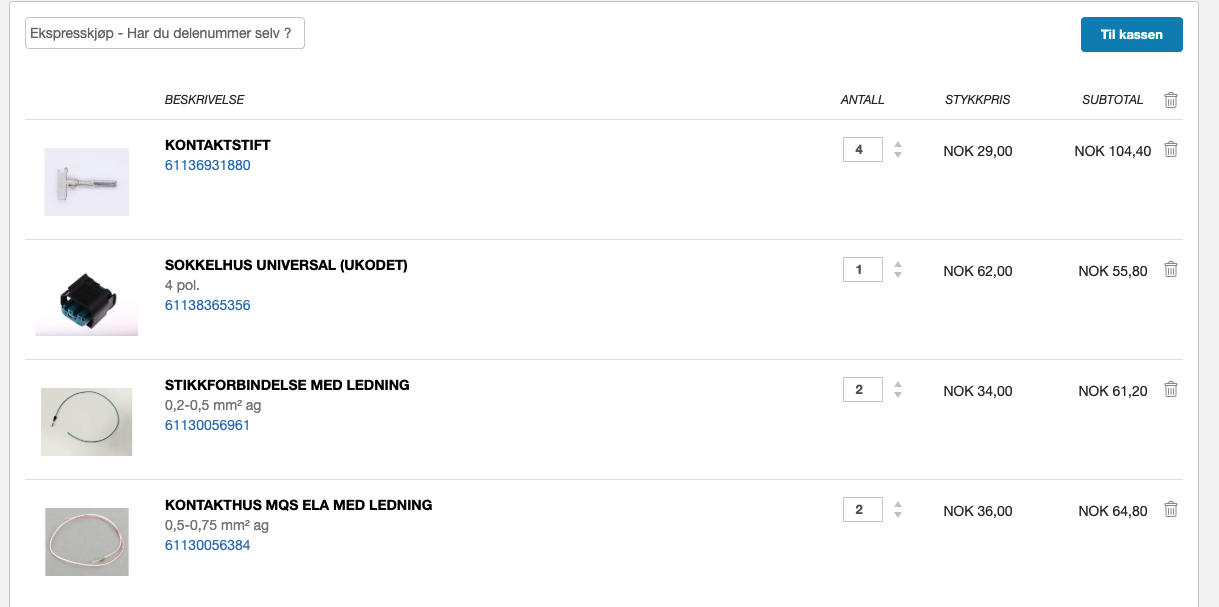Delete SOKKELHUS UNIVERSAL row via trash icon
Viewport: 1219px width, 607px height.
[1171, 270]
